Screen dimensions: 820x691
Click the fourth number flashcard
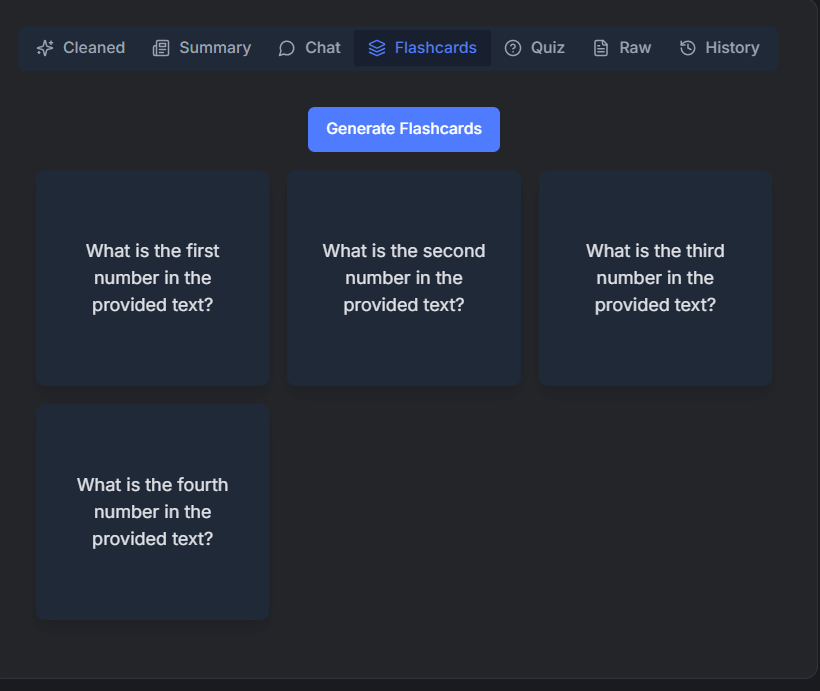pyautogui.click(x=152, y=511)
